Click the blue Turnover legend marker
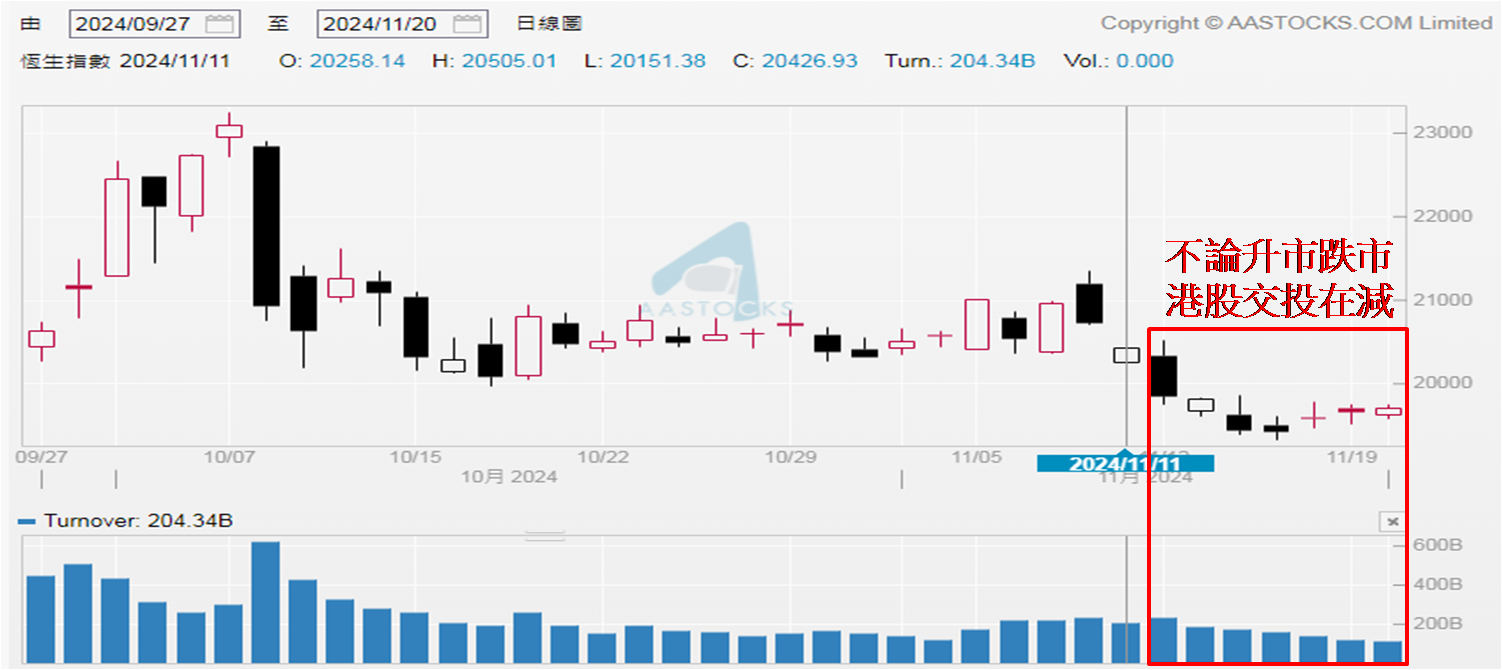 [x=27, y=521]
